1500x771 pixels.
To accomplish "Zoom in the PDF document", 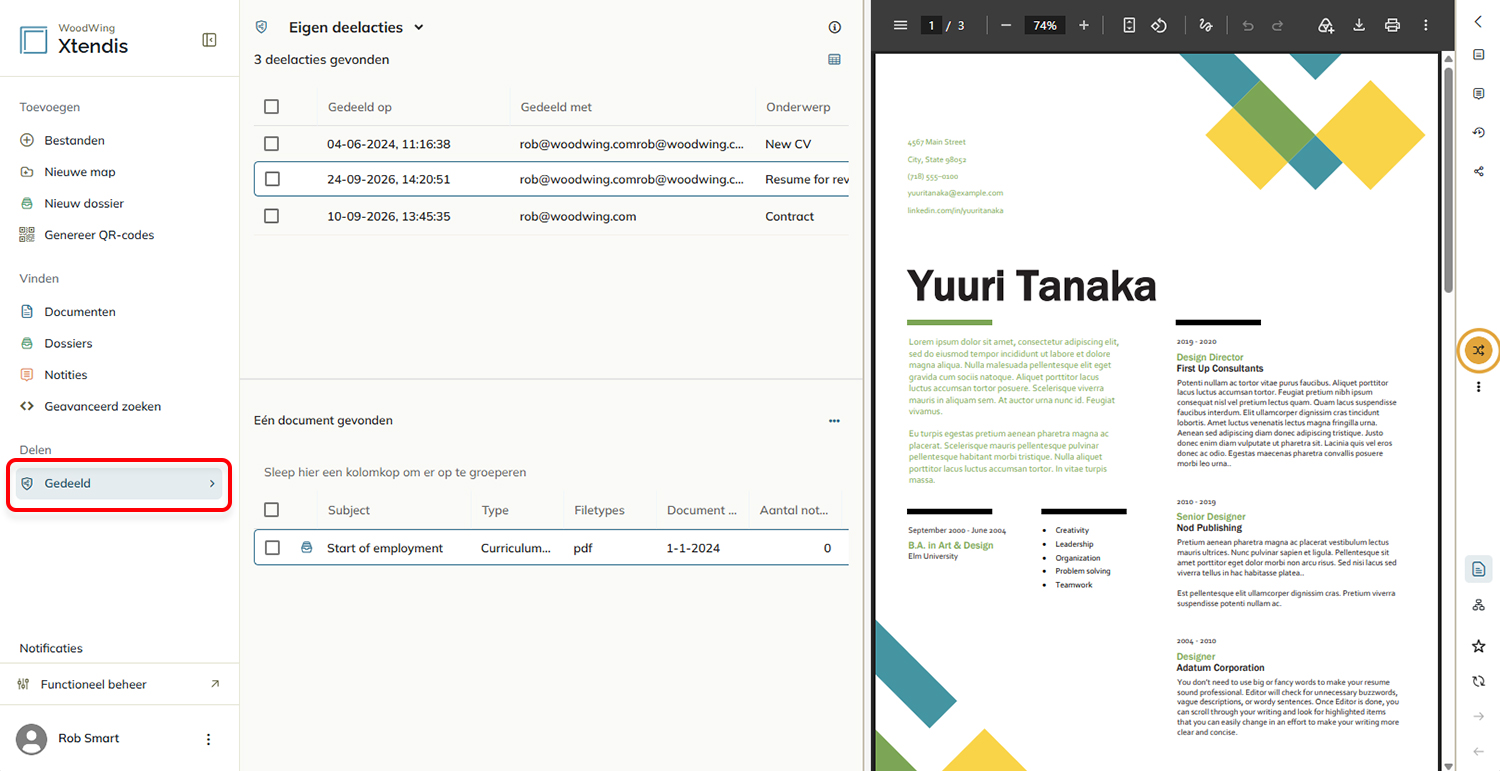I will [x=1084, y=25].
